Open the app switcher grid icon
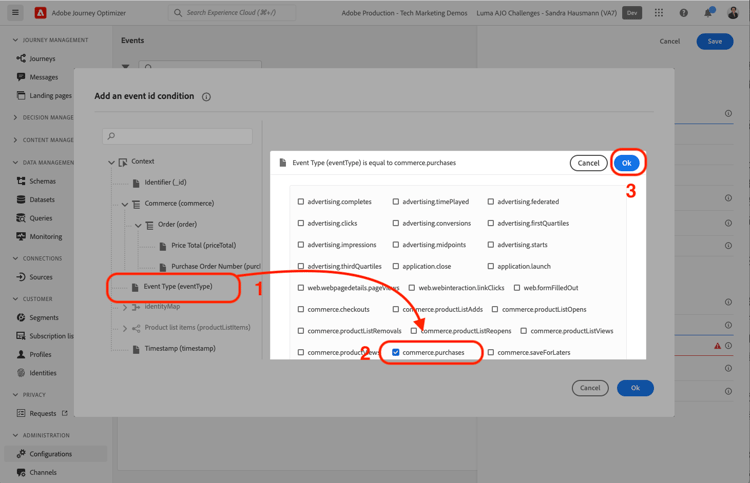 pos(659,13)
